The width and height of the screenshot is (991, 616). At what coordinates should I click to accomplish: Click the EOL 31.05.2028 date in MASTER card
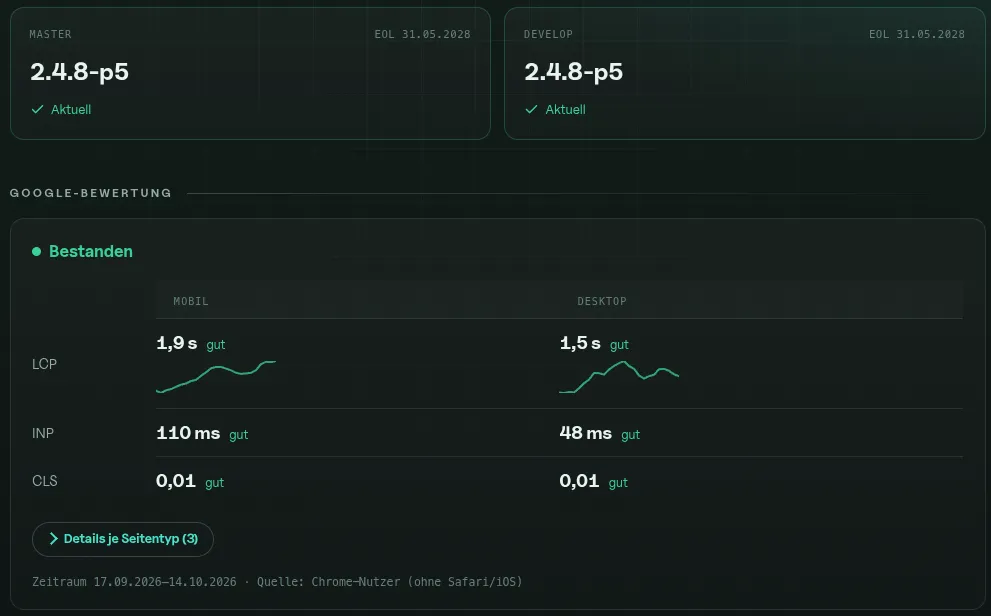[422, 34]
